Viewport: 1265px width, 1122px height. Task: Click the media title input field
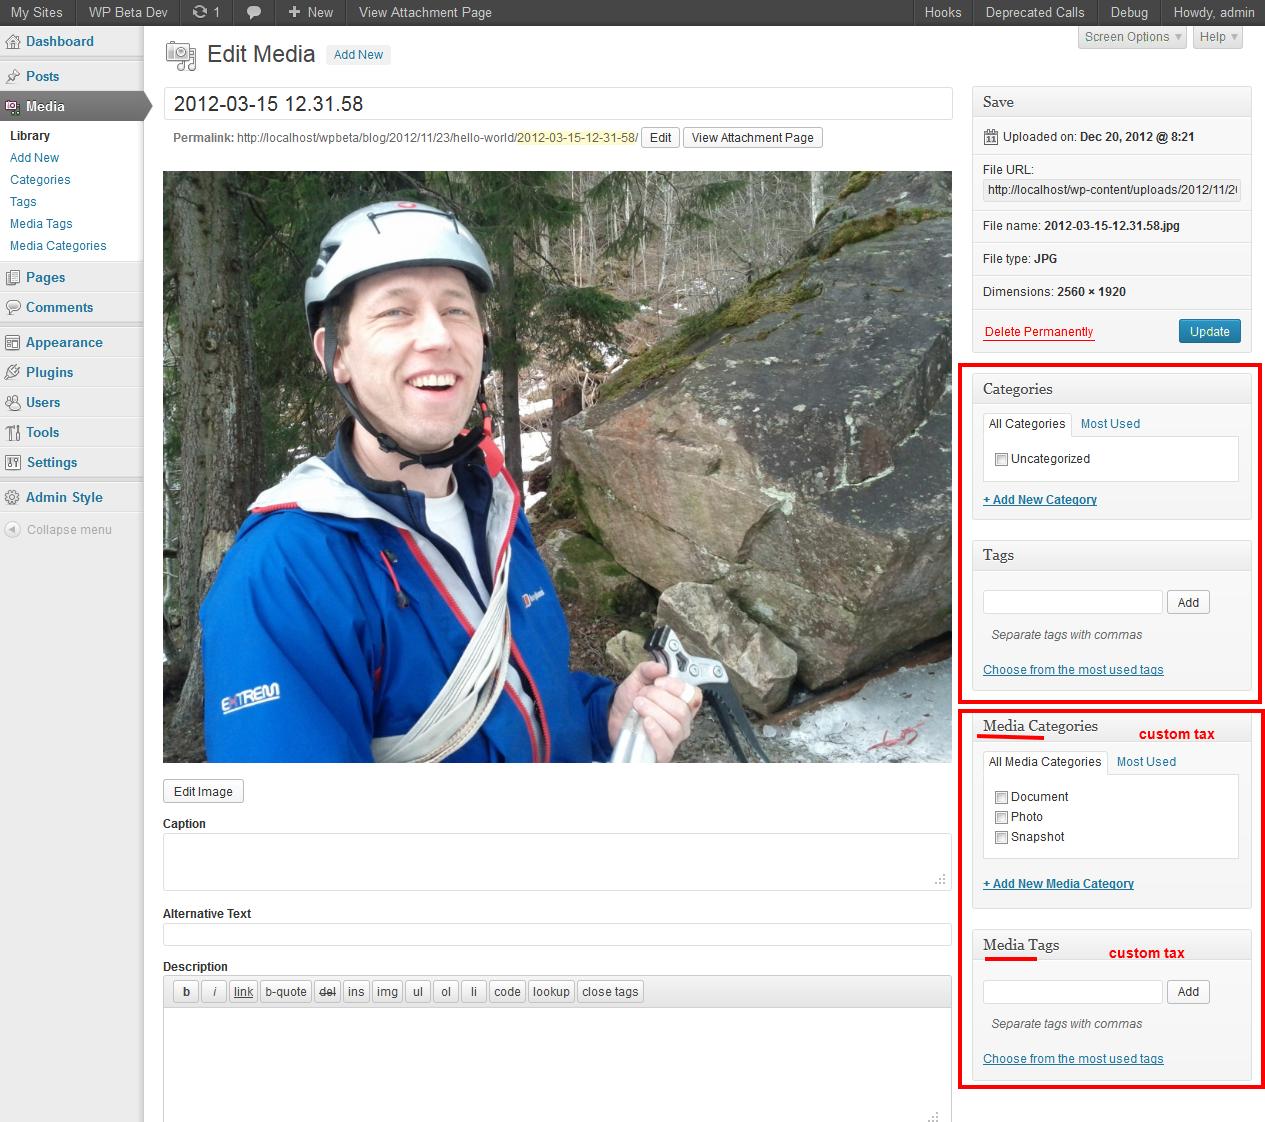[x=558, y=104]
